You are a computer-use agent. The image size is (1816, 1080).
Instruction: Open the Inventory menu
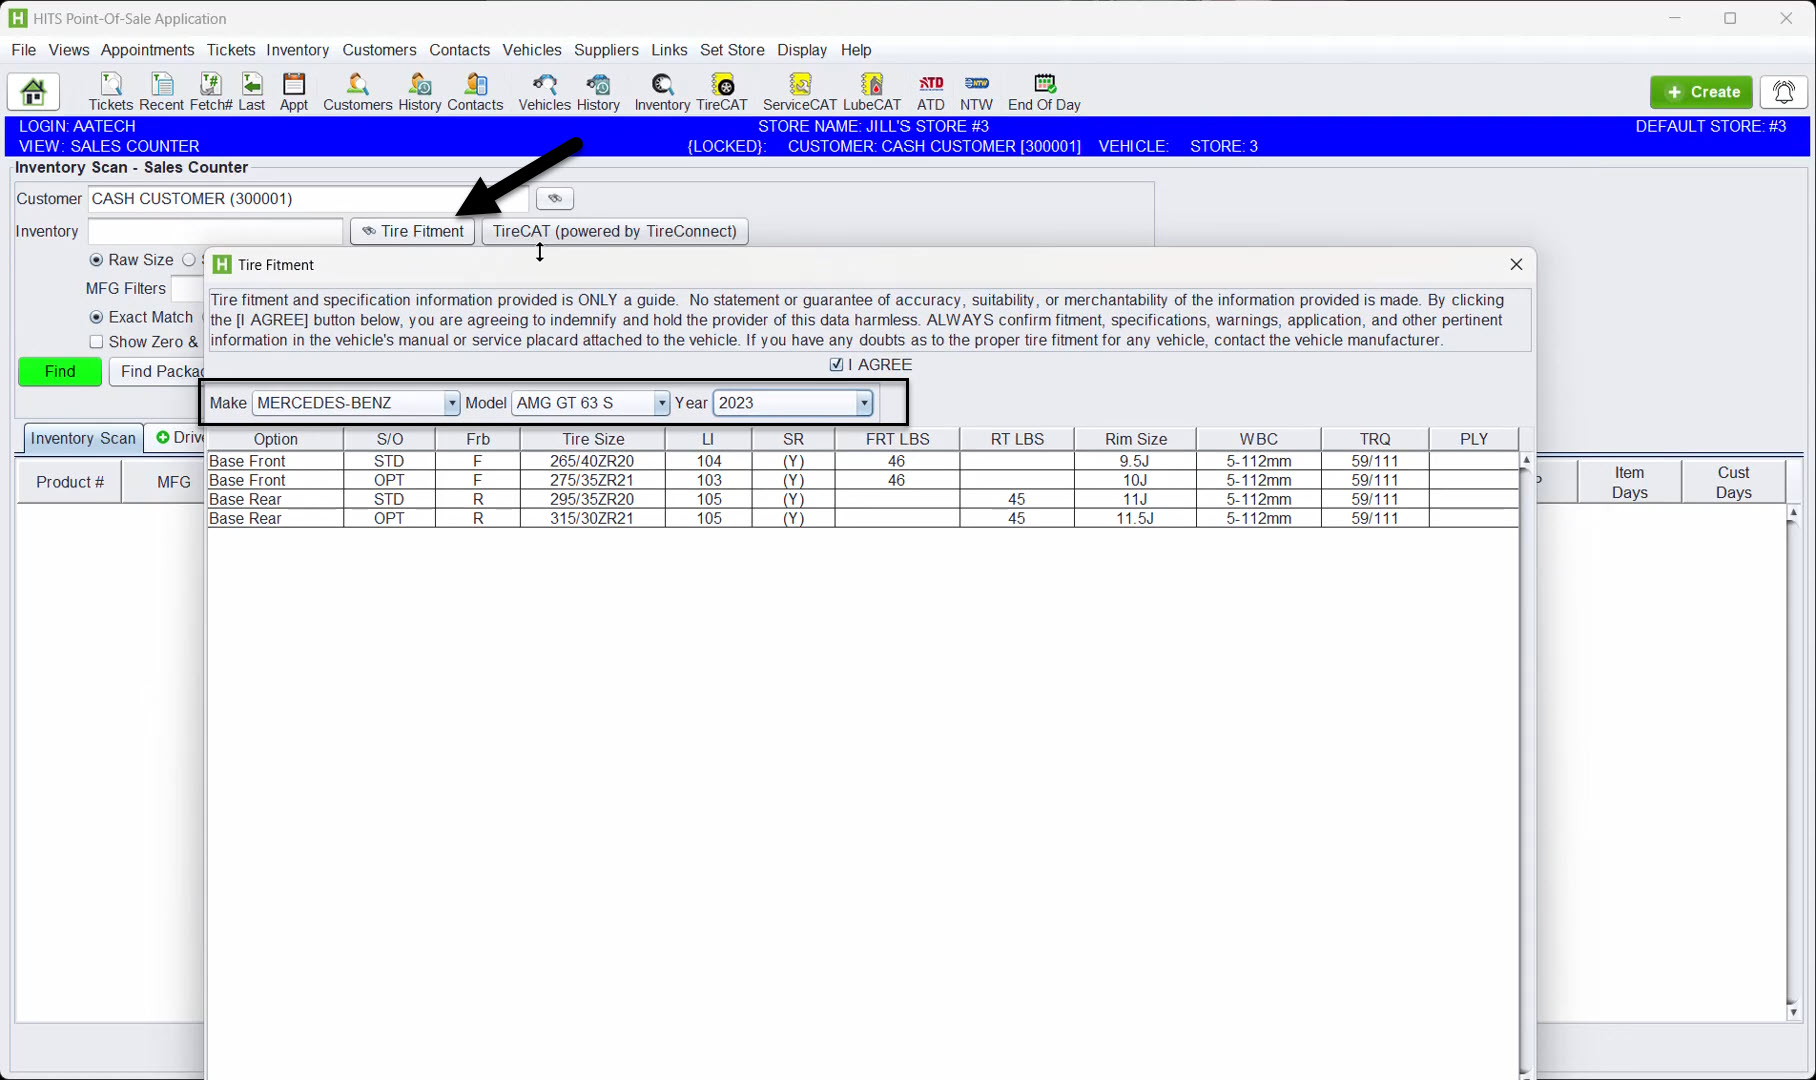pos(297,50)
